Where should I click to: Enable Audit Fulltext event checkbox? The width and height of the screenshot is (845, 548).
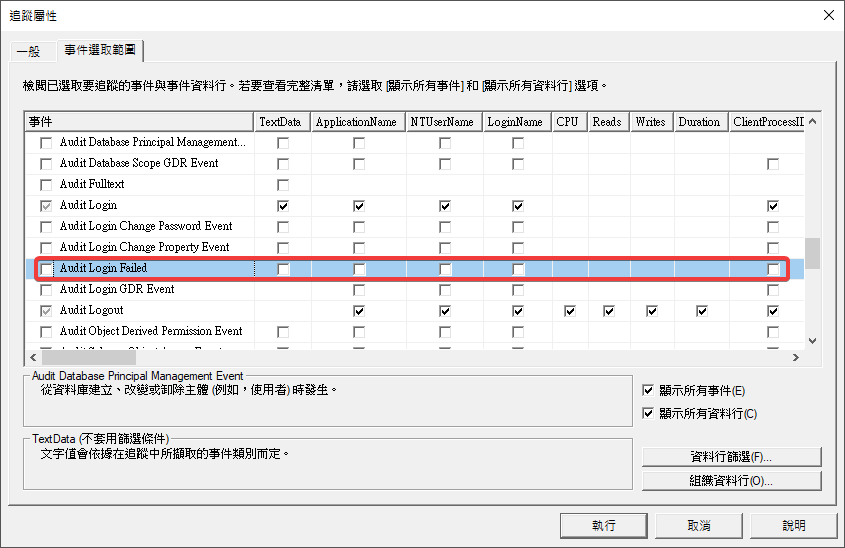click(46, 185)
